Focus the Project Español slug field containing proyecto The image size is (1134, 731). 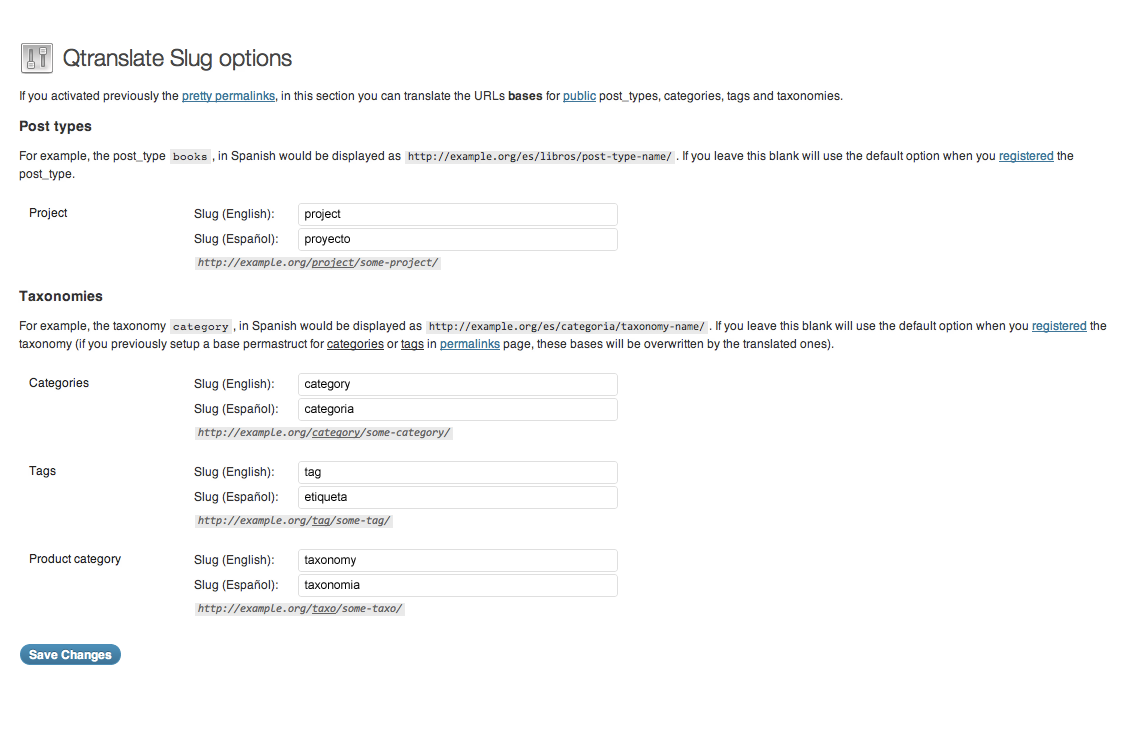pyautogui.click(x=458, y=239)
